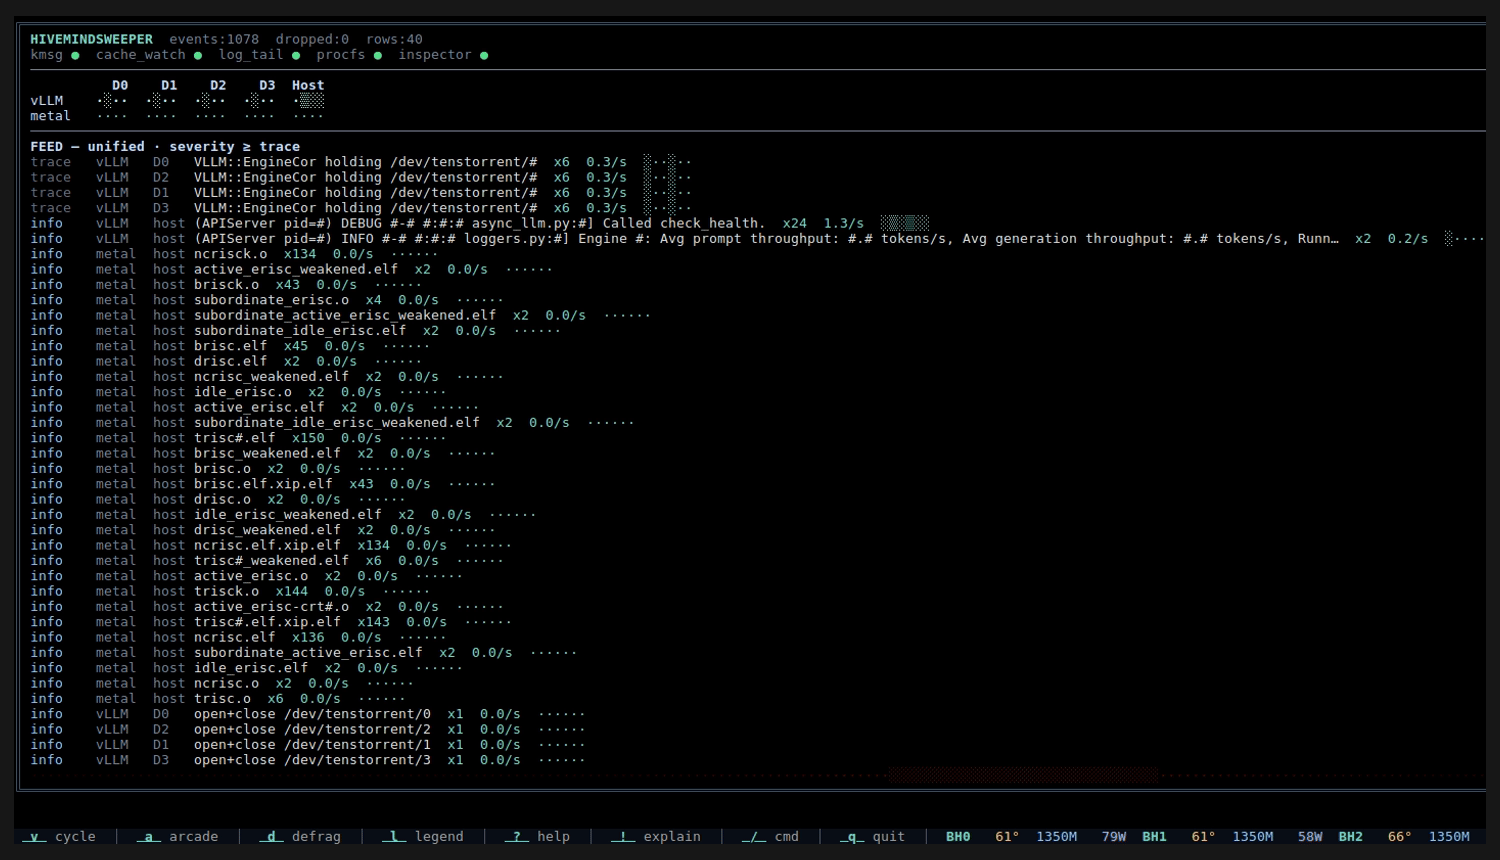Click the 'rows:40' counter

point(394,39)
